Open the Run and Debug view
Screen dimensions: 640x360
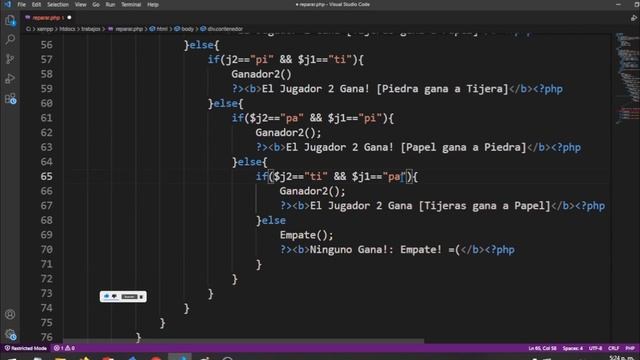click(x=10, y=78)
